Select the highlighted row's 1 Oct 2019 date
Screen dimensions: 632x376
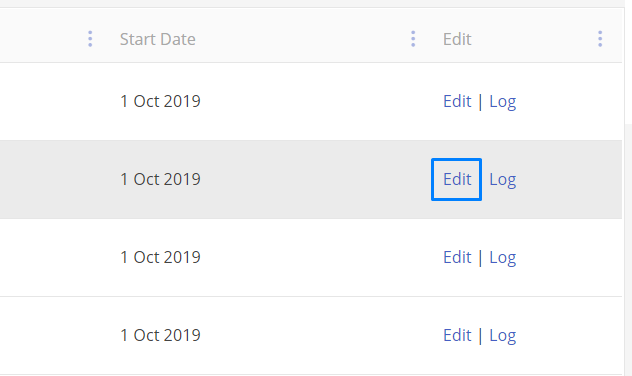pyautogui.click(x=160, y=179)
